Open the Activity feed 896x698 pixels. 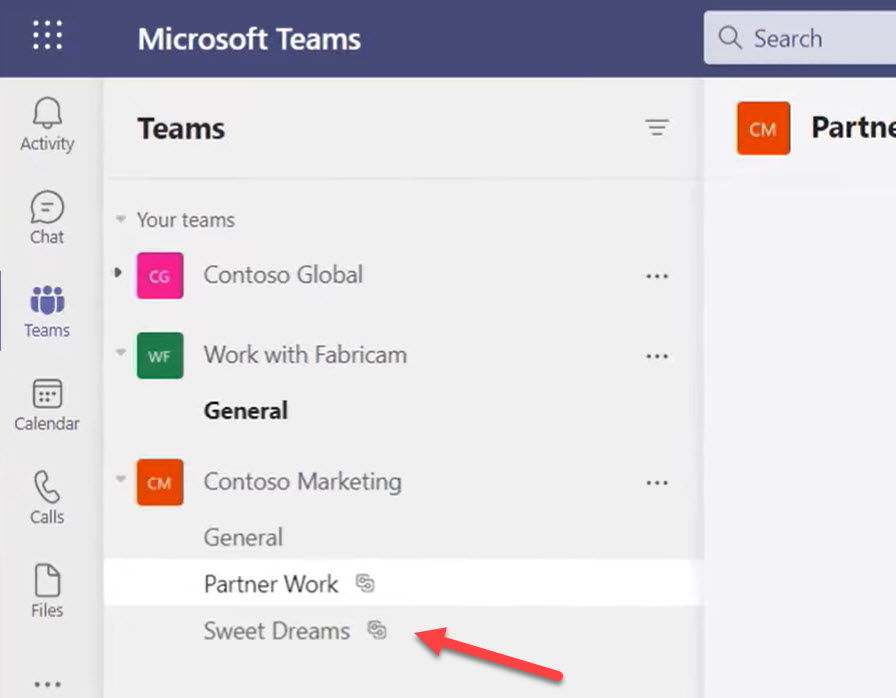(46, 122)
